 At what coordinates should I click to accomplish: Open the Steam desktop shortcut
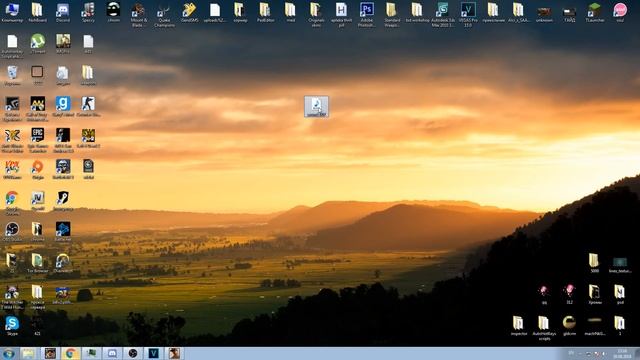click(63, 201)
